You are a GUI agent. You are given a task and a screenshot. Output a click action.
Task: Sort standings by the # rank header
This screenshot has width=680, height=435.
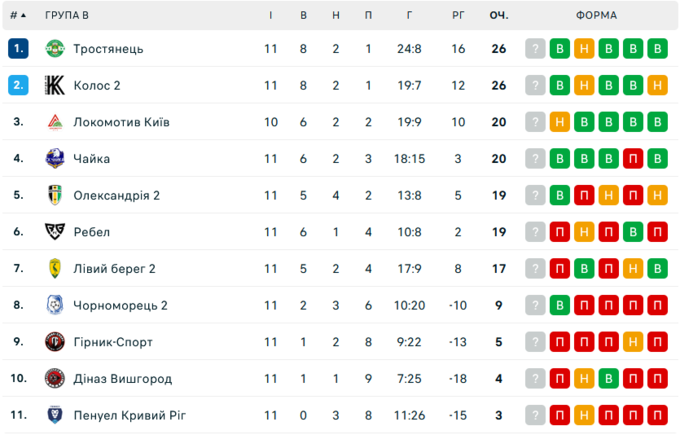[x=18, y=15]
